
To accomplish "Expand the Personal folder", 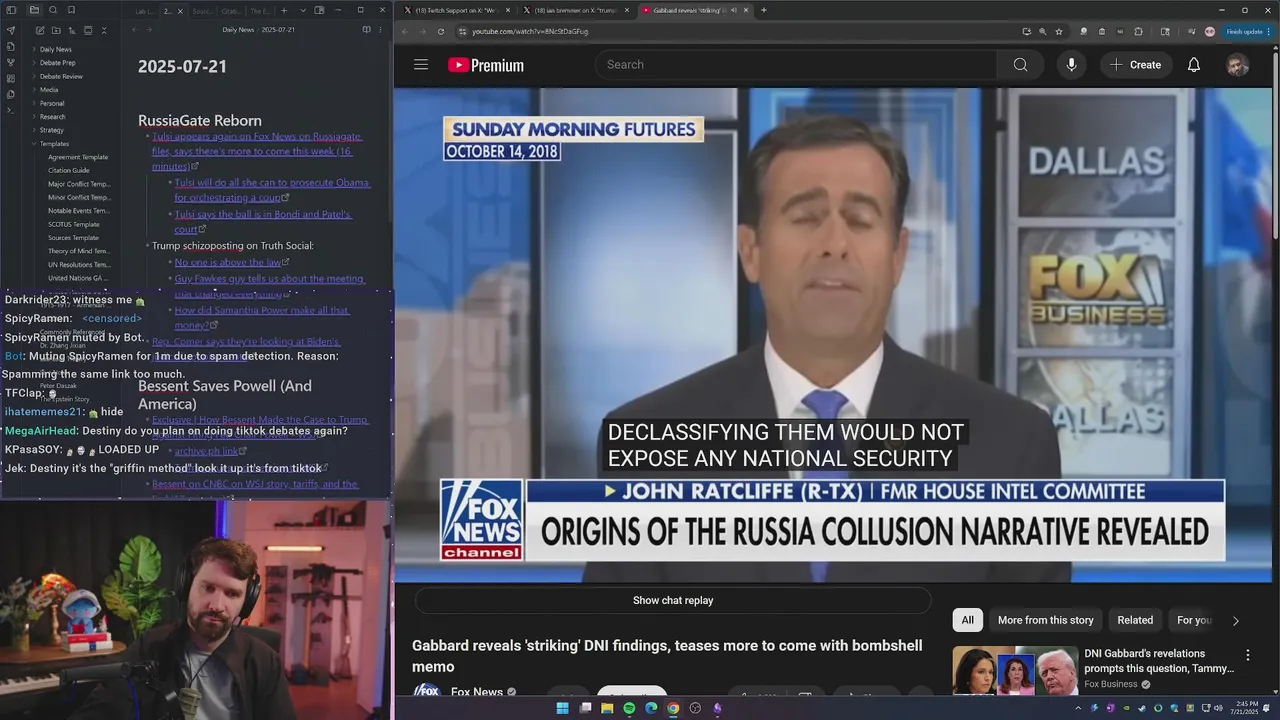I will pyautogui.click(x=52, y=103).
